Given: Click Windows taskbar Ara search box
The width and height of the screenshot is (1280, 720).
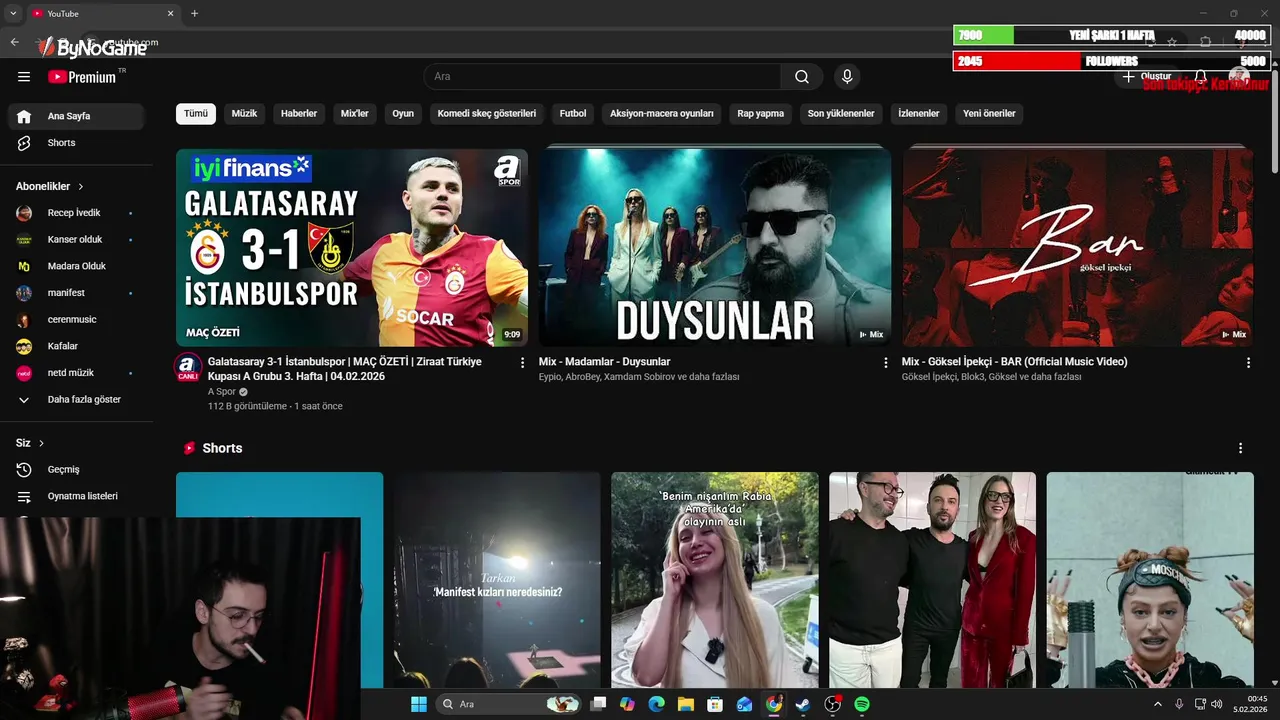Looking at the screenshot, I should tap(510, 704).
